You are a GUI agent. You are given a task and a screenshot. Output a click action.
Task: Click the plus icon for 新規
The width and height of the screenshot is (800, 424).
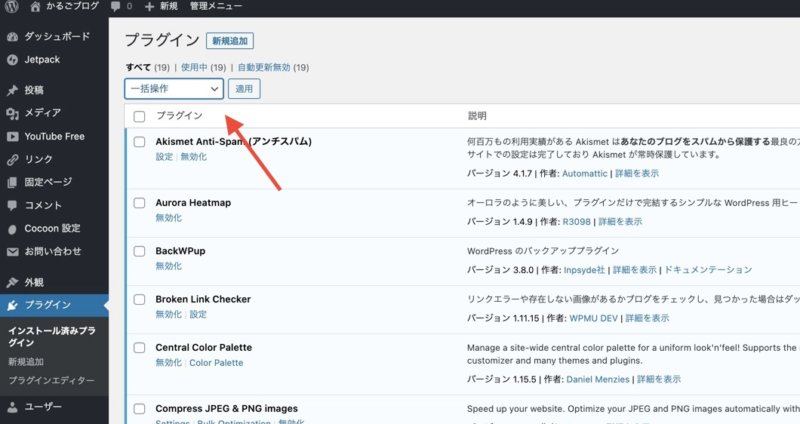click(x=149, y=7)
